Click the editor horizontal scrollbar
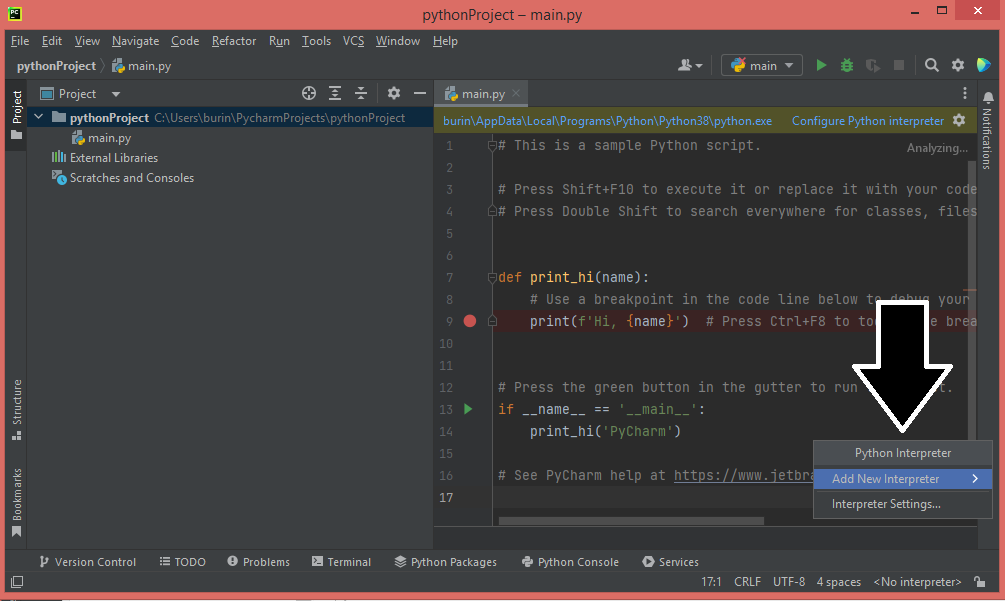The image size is (1005, 601). [x=631, y=521]
